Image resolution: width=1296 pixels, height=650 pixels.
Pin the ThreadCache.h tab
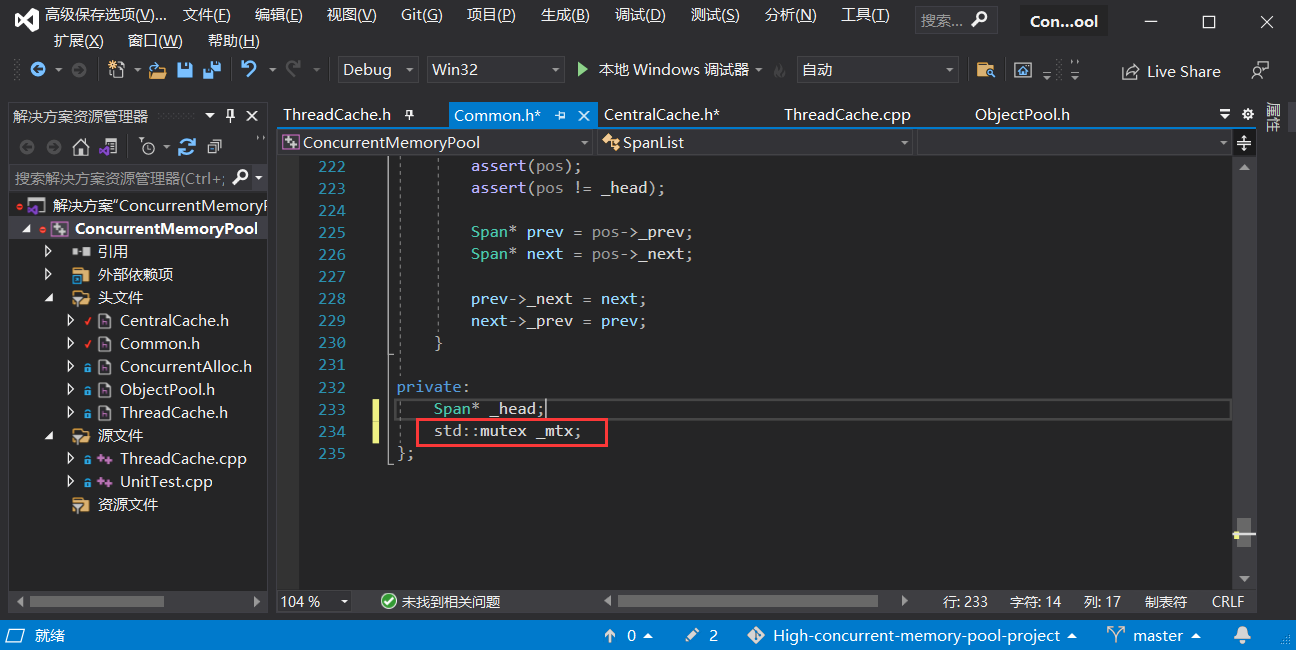tap(408, 115)
